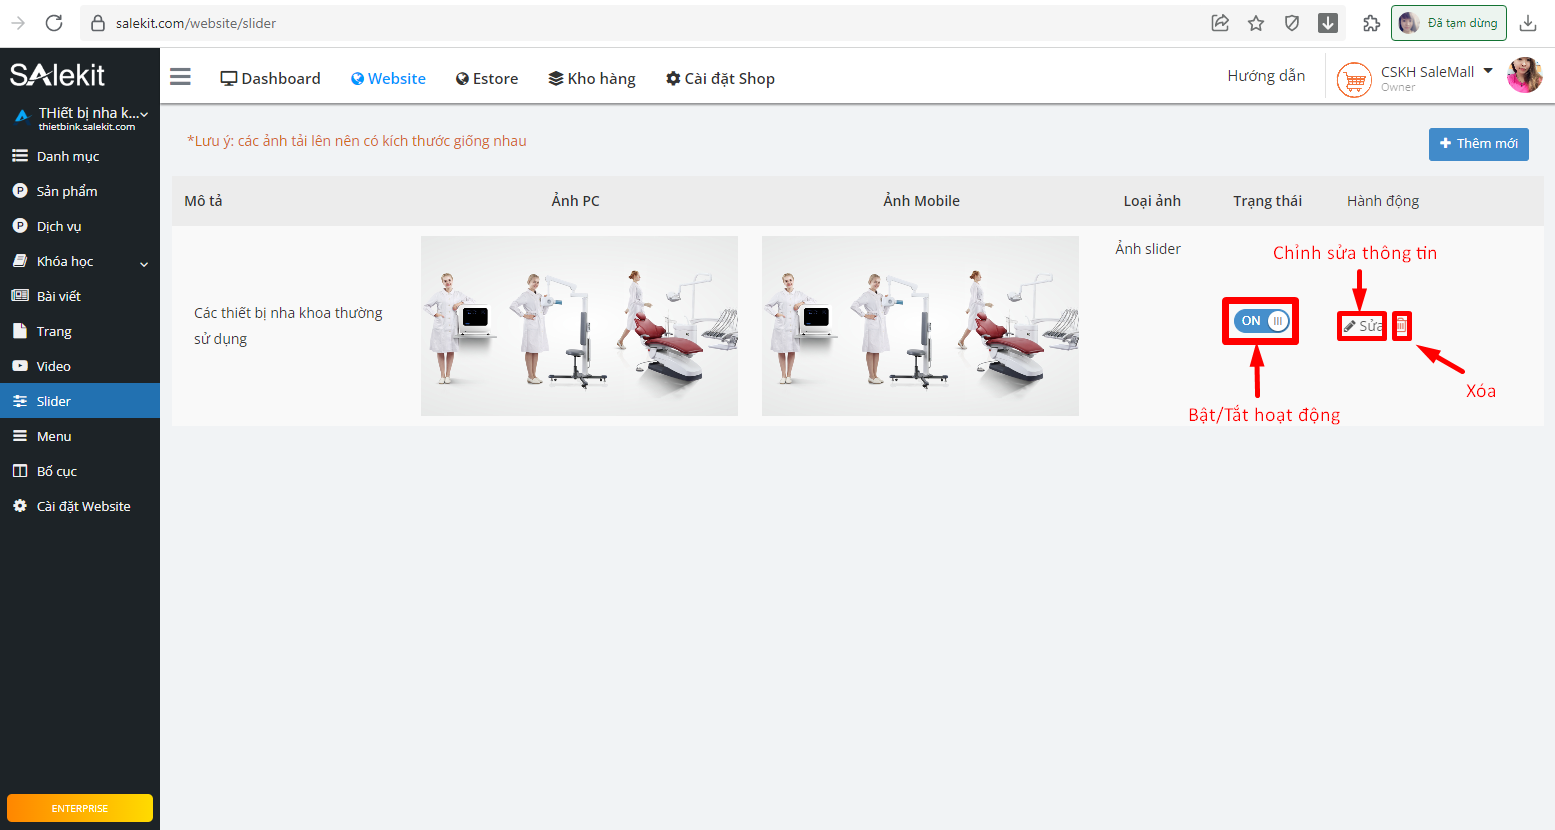Click the Ảnh slider image type text
The height and width of the screenshot is (830, 1555).
click(x=1148, y=249)
